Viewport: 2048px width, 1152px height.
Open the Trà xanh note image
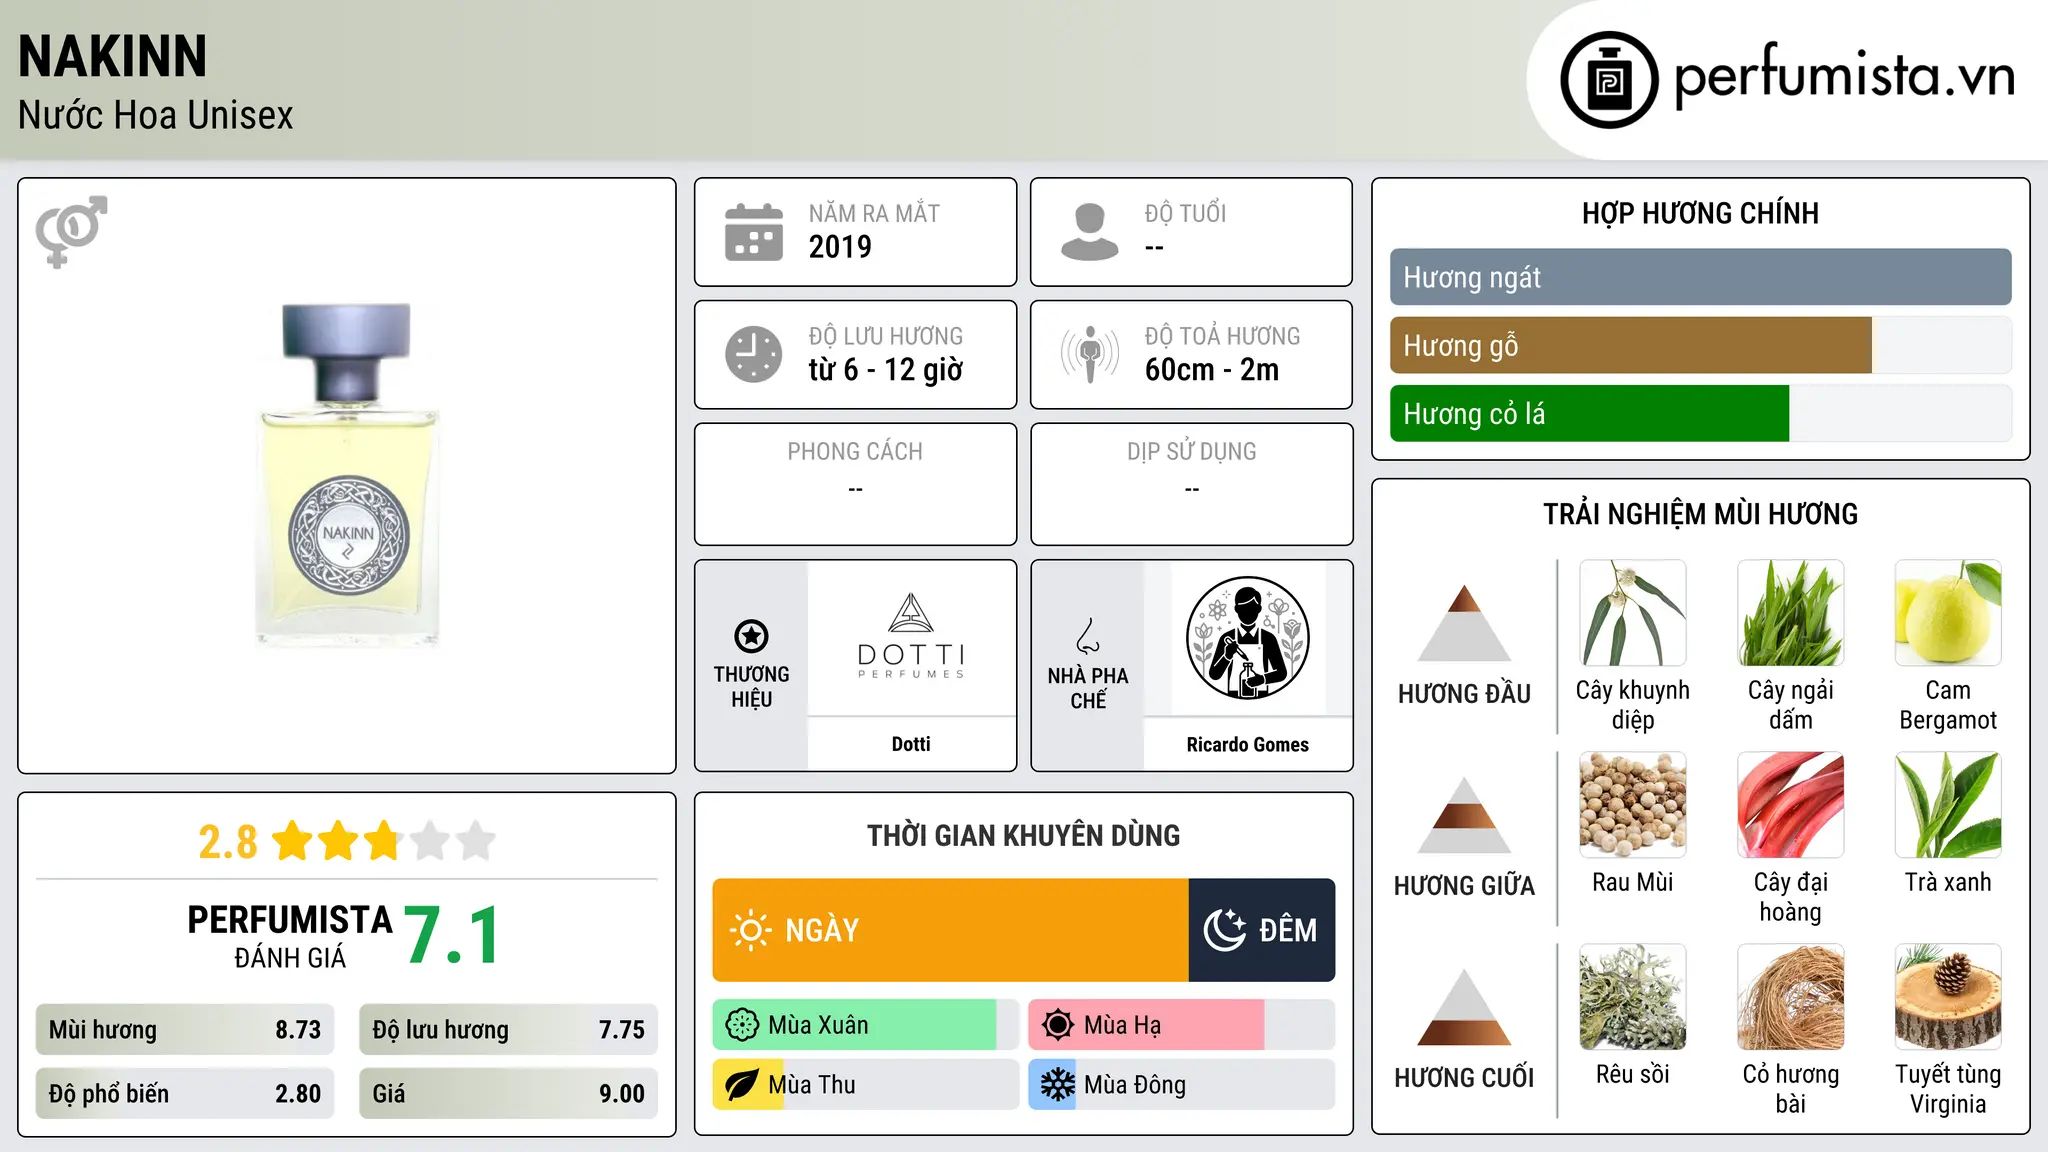(1948, 805)
